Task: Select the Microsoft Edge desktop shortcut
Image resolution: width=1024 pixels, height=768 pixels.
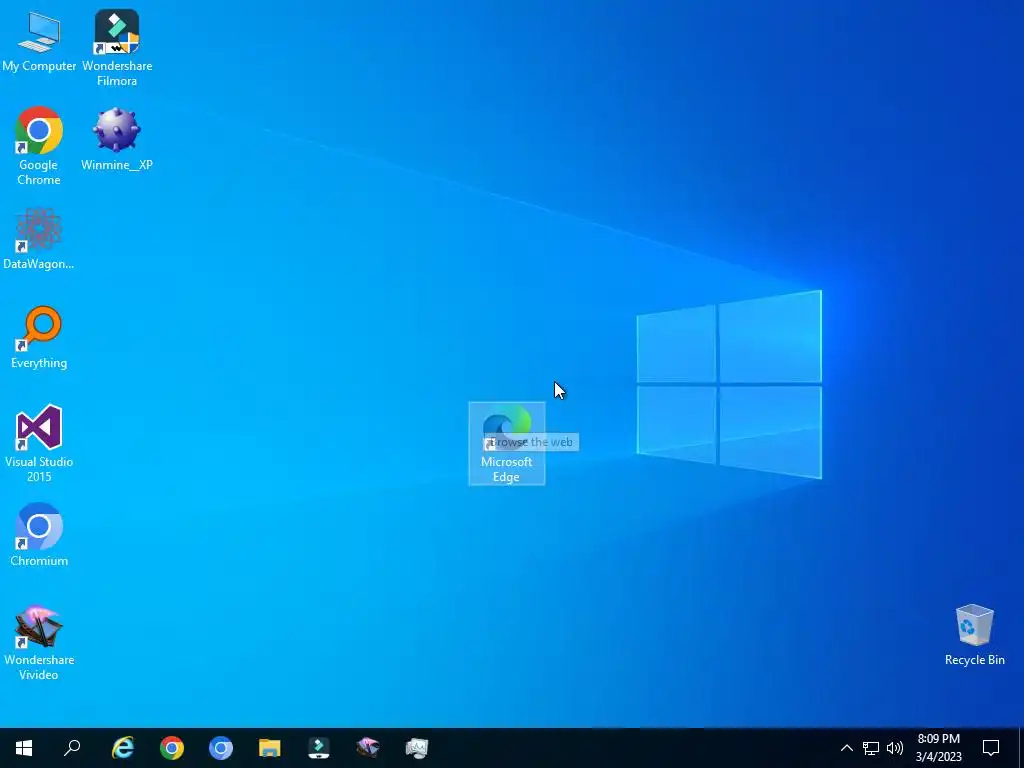Action: [x=507, y=443]
